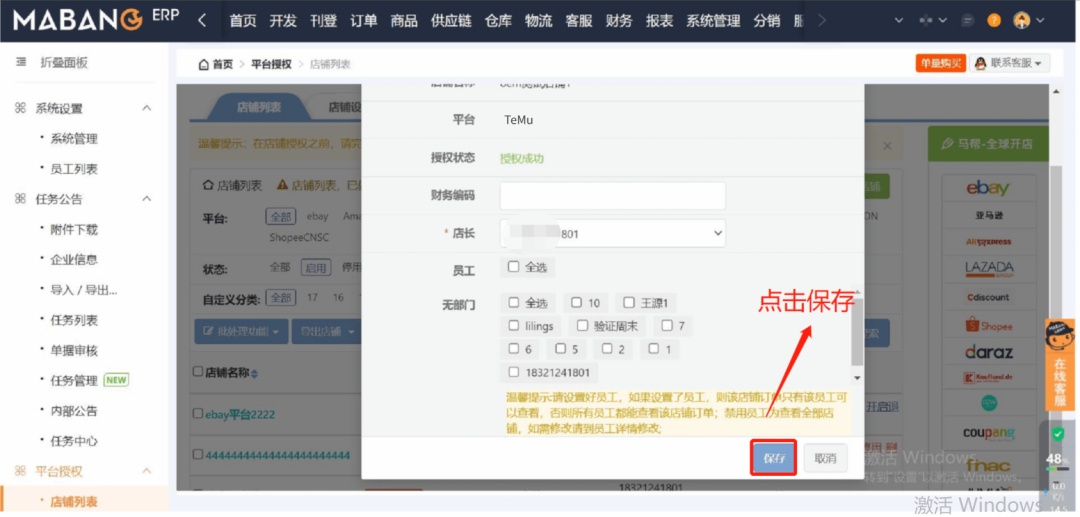Image resolution: width=1080 pixels, height=517 pixels.
Task: Click the Shopee platform logo
Action: [x=988, y=325]
